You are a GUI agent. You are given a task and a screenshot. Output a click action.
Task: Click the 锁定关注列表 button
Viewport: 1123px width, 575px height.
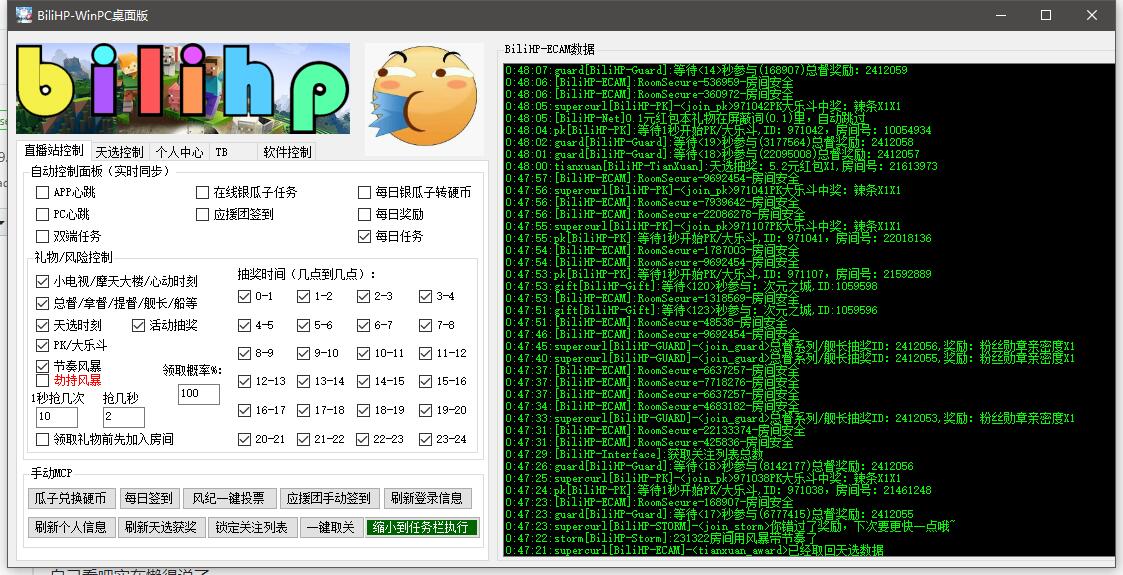(x=251, y=527)
